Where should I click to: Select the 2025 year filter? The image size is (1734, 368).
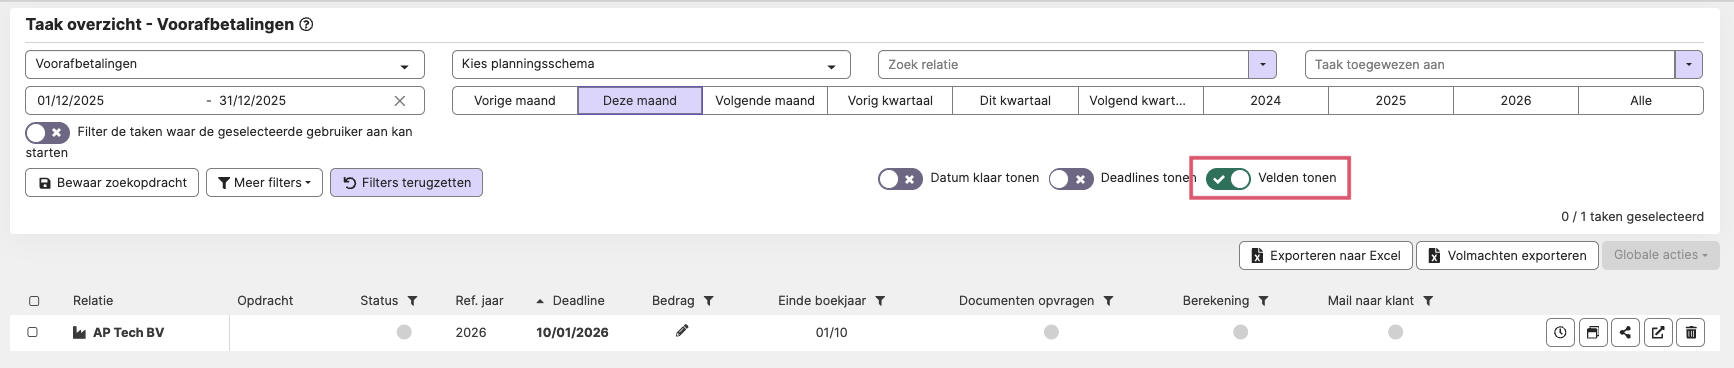(1391, 101)
